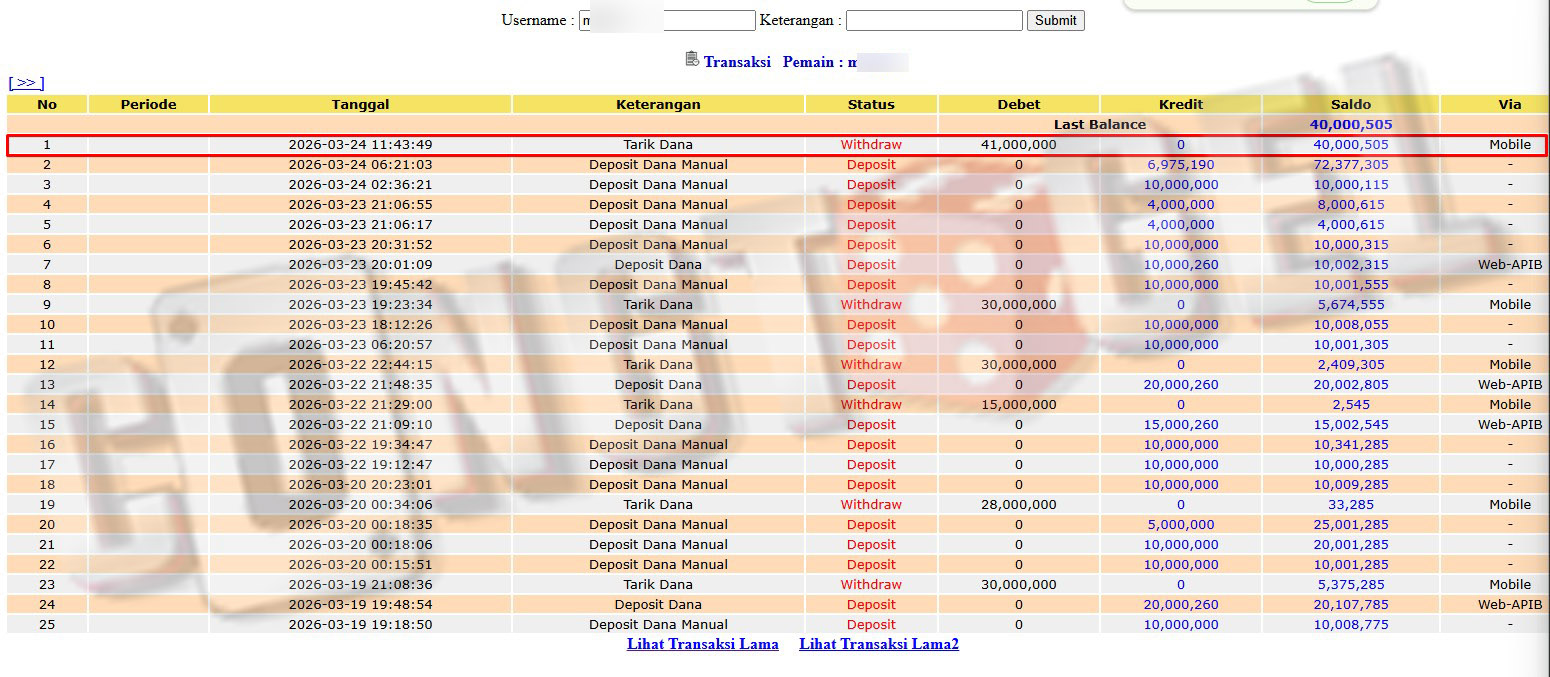Focus the Username input field
The height and width of the screenshot is (677, 1550).
(667, 20)
